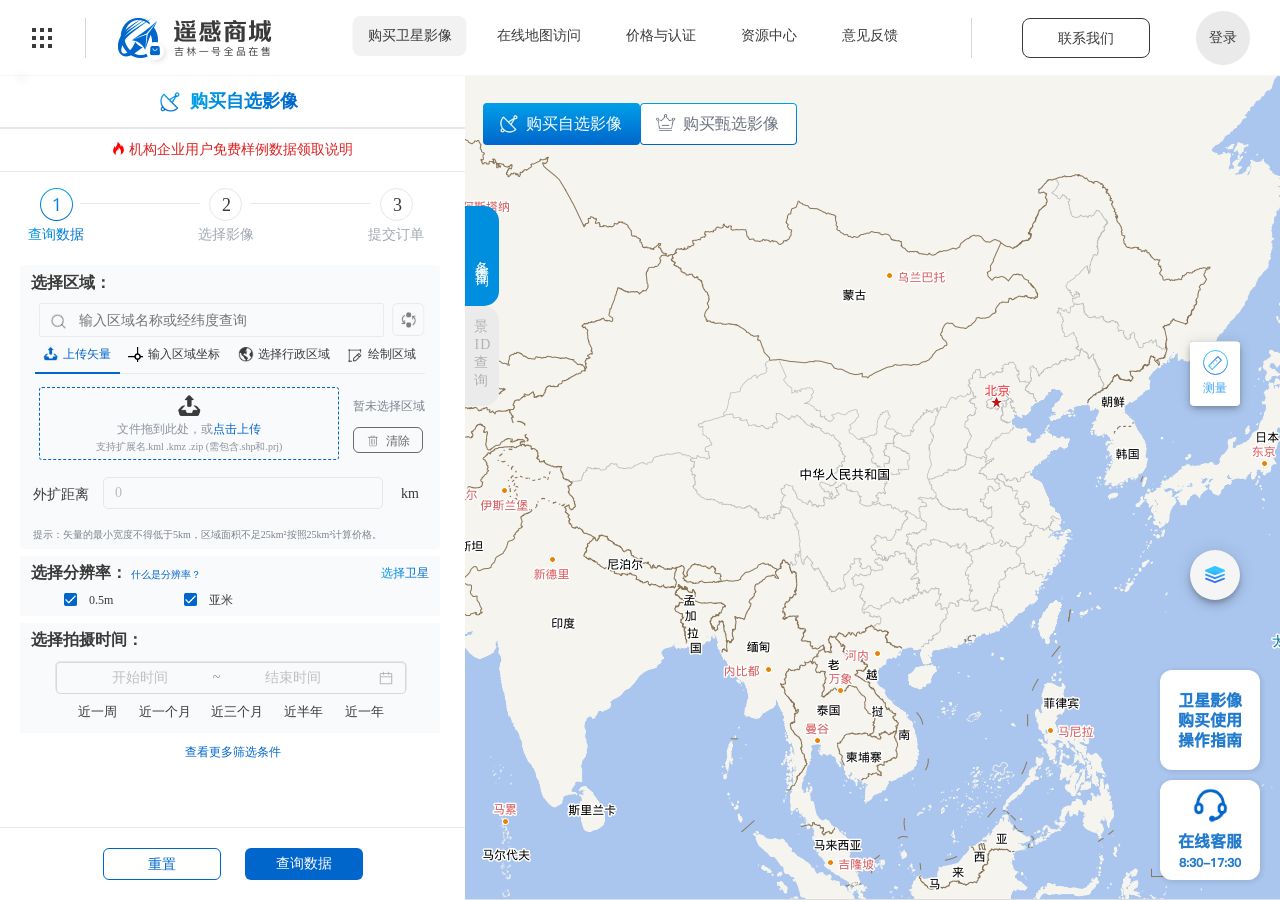The image size is (1280, 900).
Task: Switch to the 选择行政区域 tab
Action: pos(284,354)
